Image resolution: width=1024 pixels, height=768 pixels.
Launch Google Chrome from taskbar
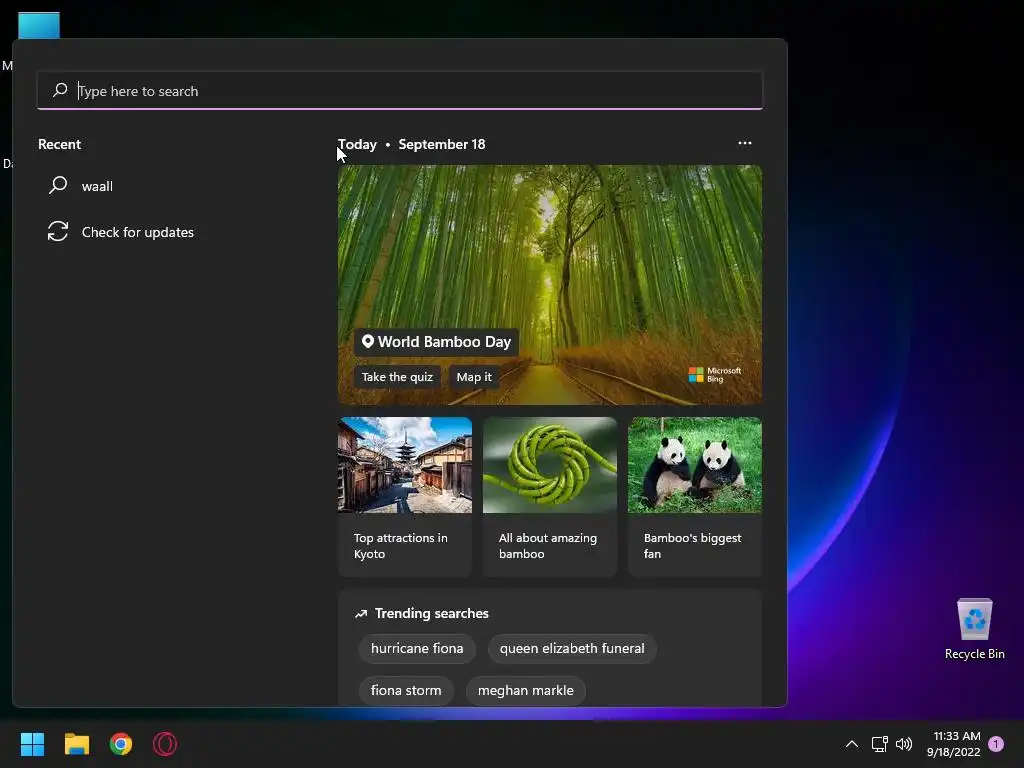[121, 744]
